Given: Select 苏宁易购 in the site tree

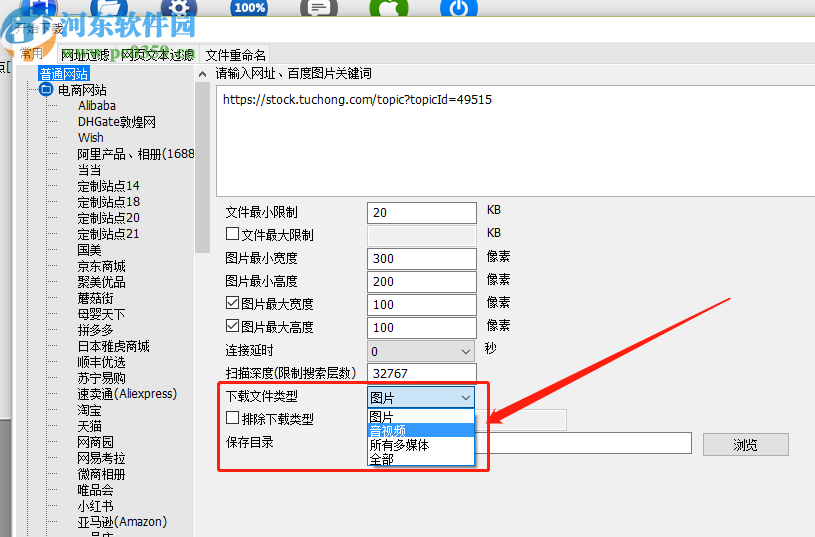Looking at the screenshot, I should tap(101, 378).
